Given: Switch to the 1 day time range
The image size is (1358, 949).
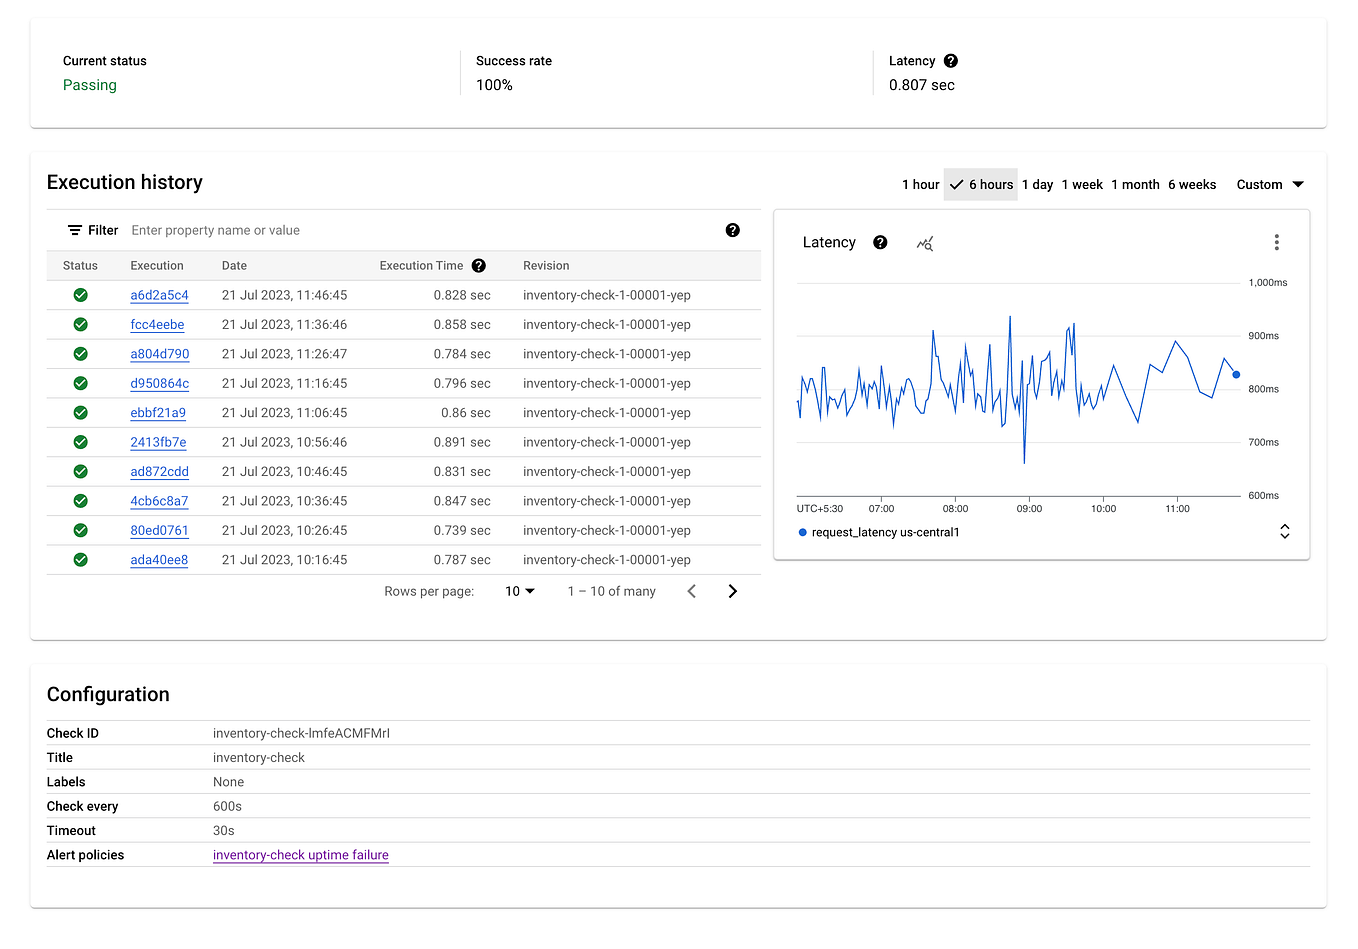Looking at the screenshot, I should 1037,184.
